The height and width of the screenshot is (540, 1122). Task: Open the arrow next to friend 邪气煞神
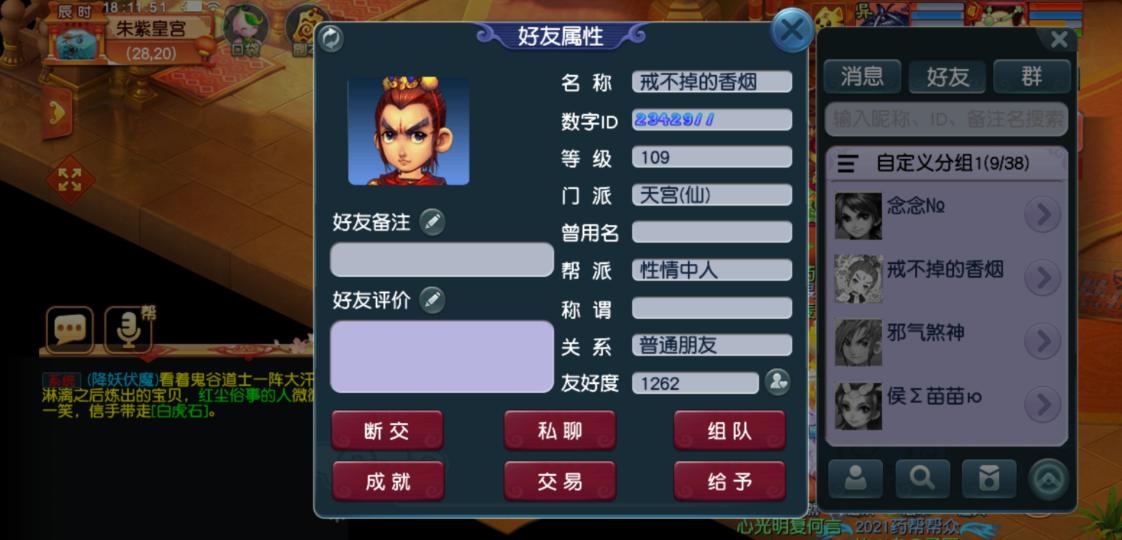(x=1043, y=341)
